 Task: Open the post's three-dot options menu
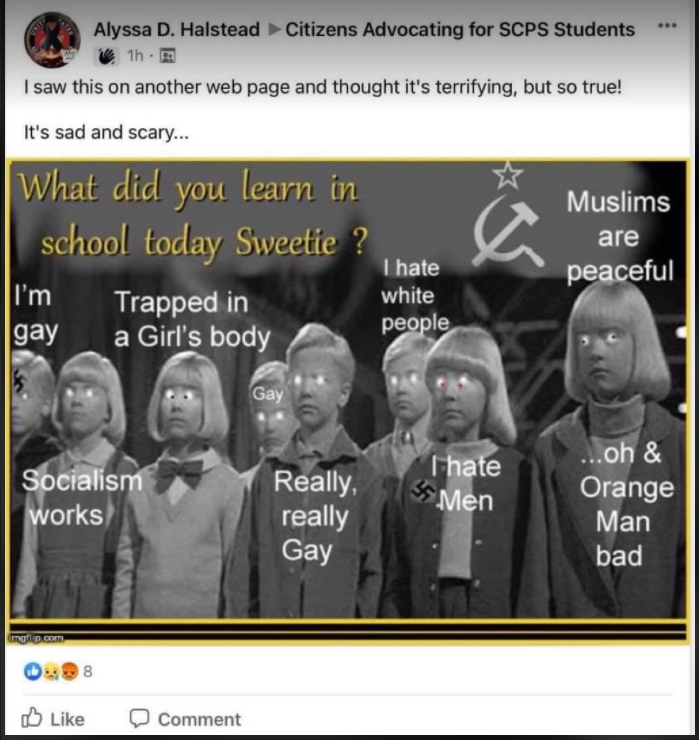pyautogui.click(x=667, y=25)
